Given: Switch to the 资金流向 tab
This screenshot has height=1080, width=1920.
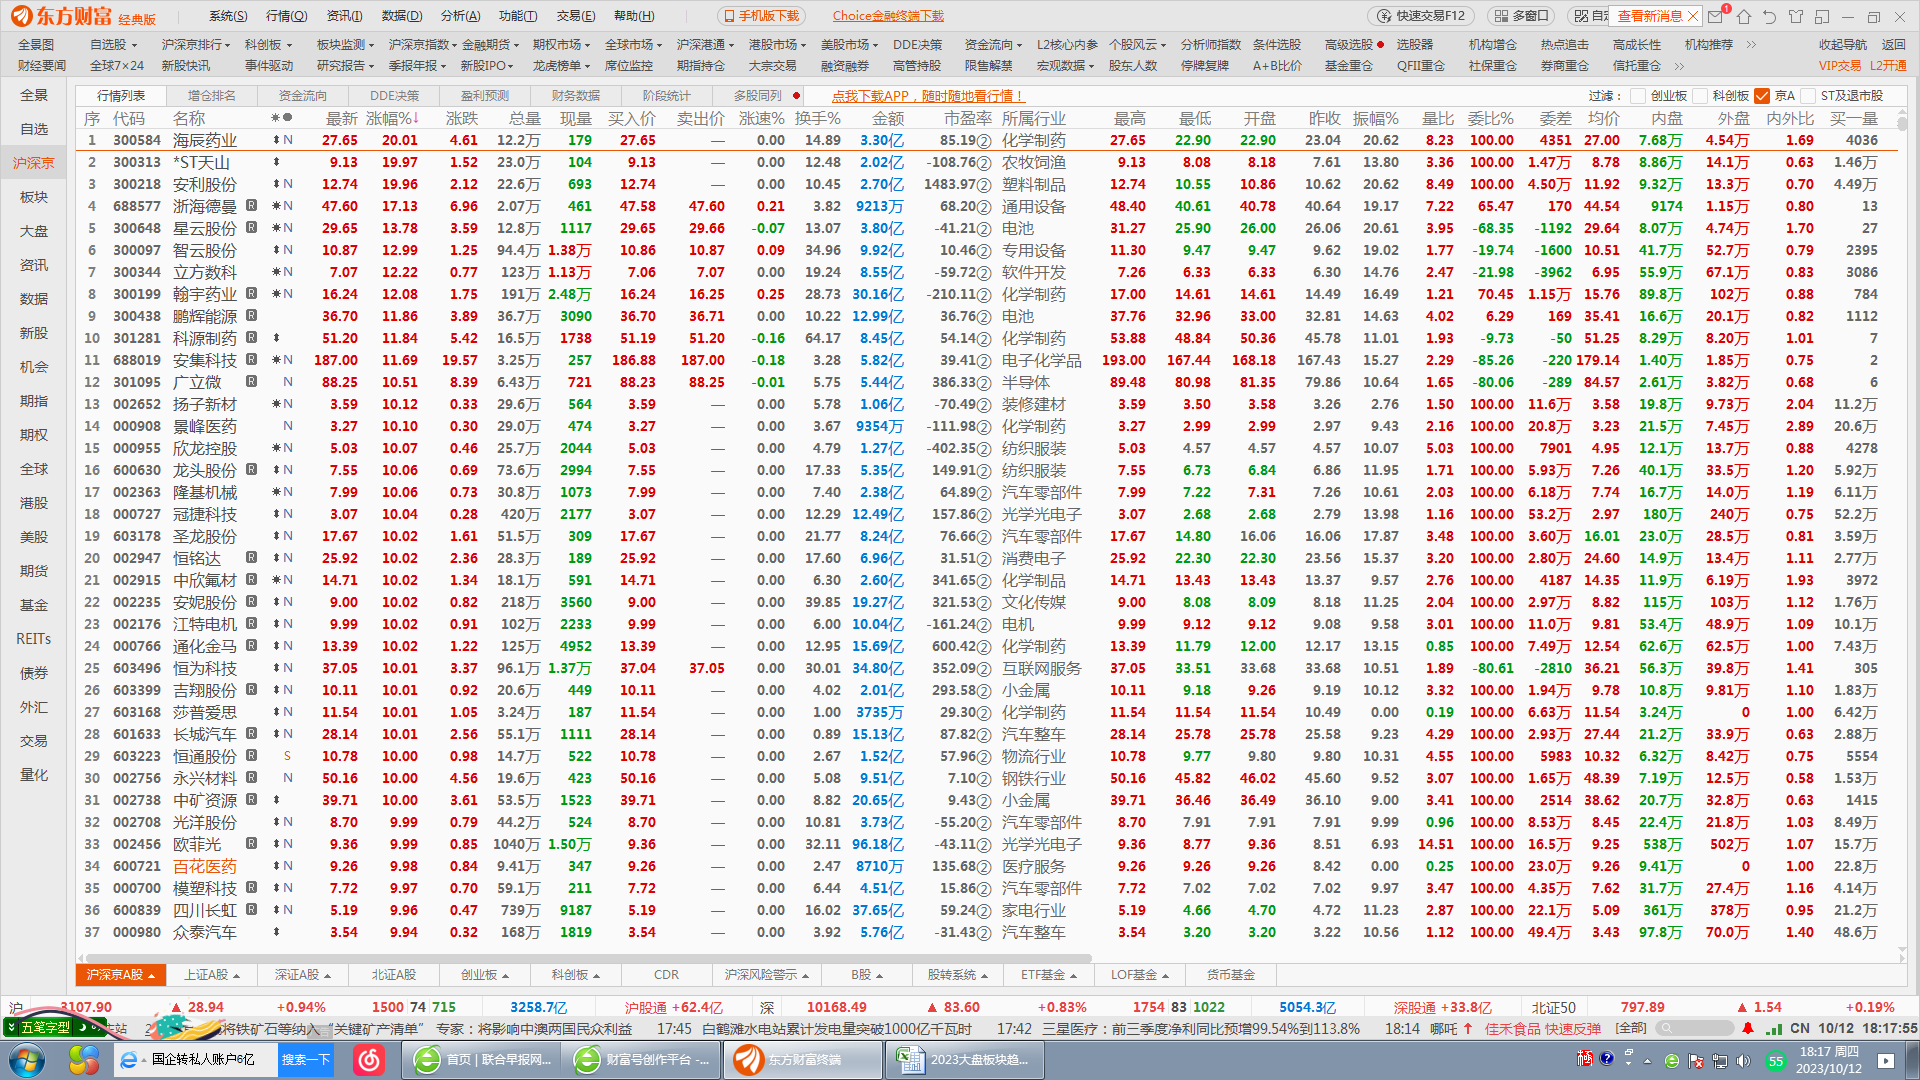Looking at the screenshot, I should [303, 96].
